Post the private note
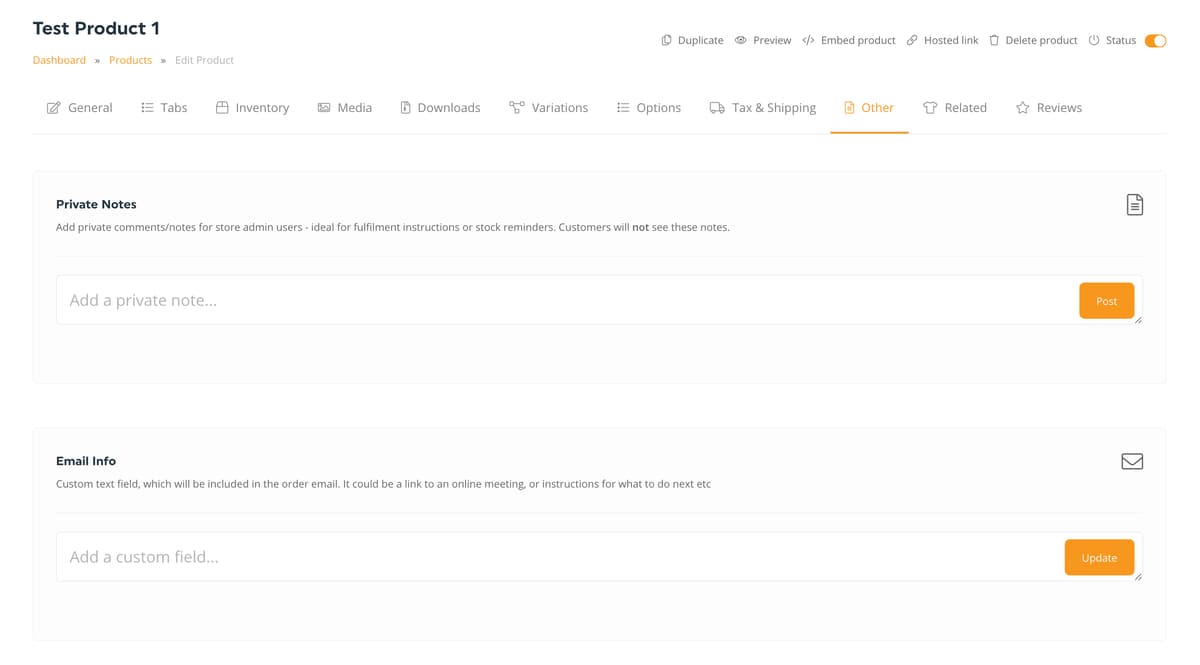Image resolution: width=1200 pixels, height=665 pixels. pos(1106,301)
